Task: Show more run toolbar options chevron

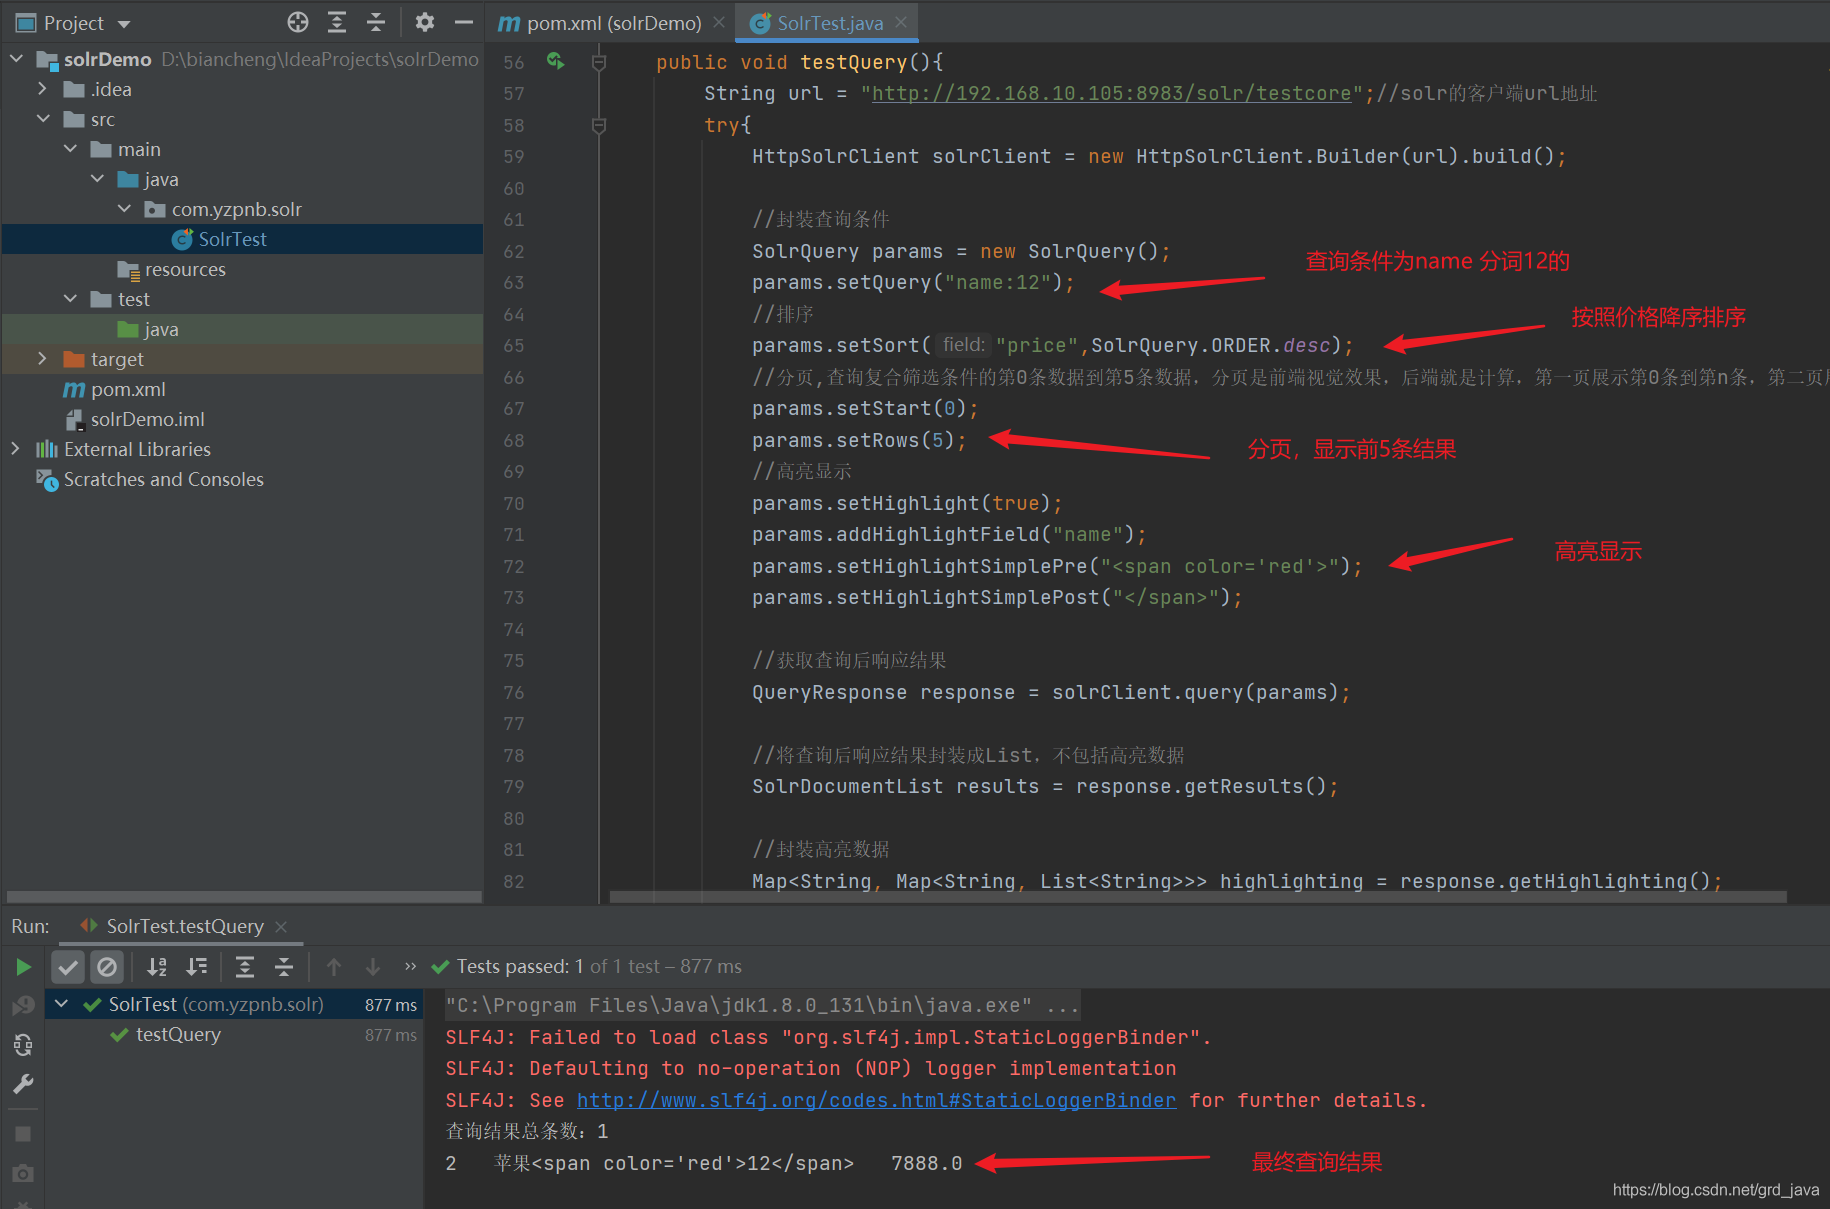Action: [x=410, y=966]
